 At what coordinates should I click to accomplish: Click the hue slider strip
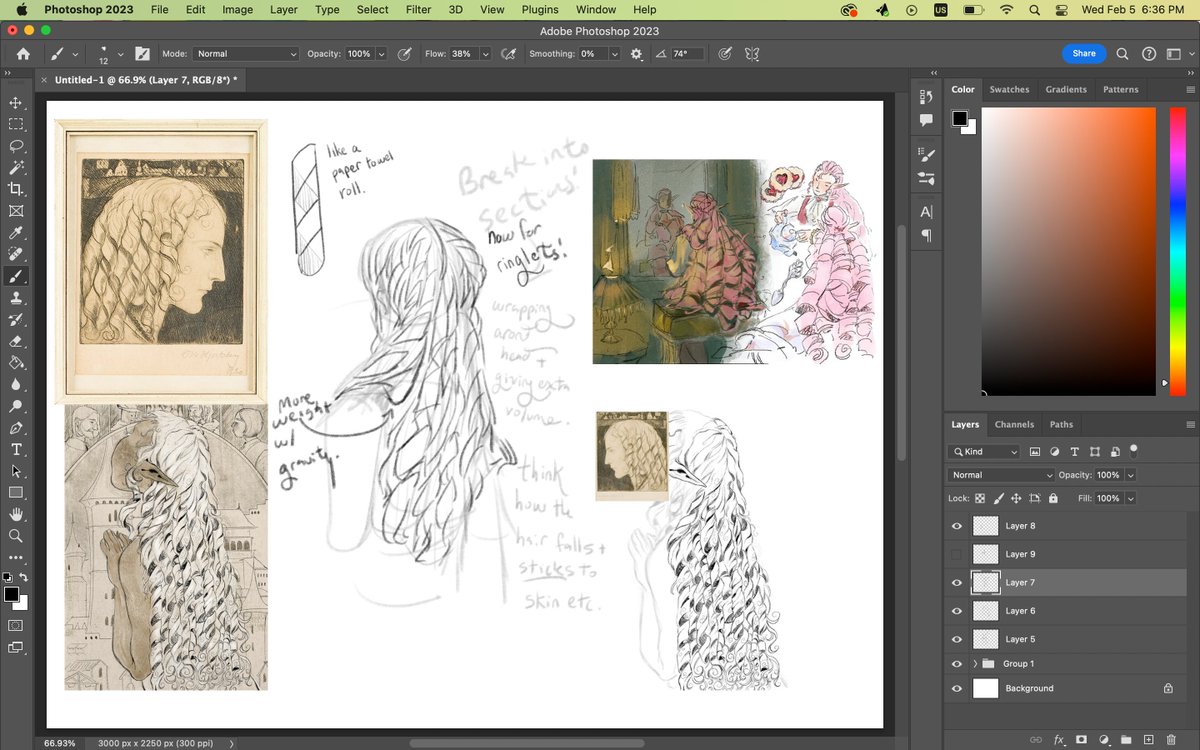tap(1177, 250)
